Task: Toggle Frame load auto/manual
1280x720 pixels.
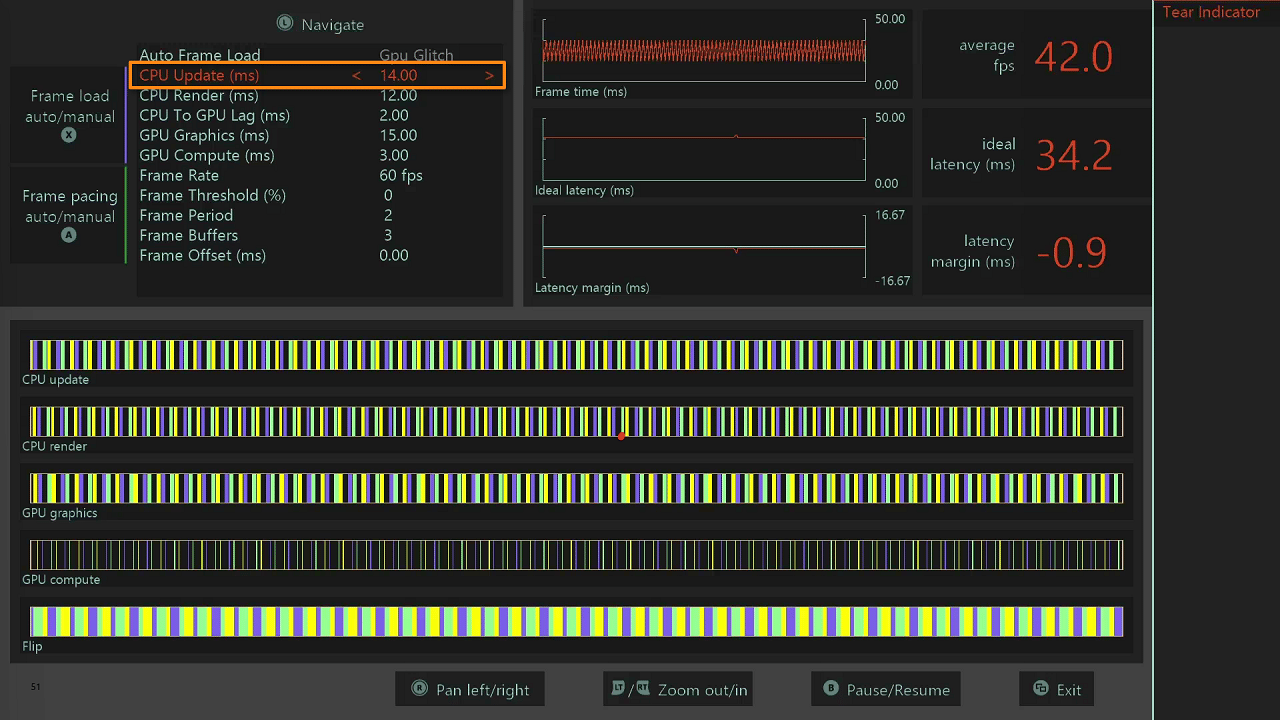Action: 69,114
